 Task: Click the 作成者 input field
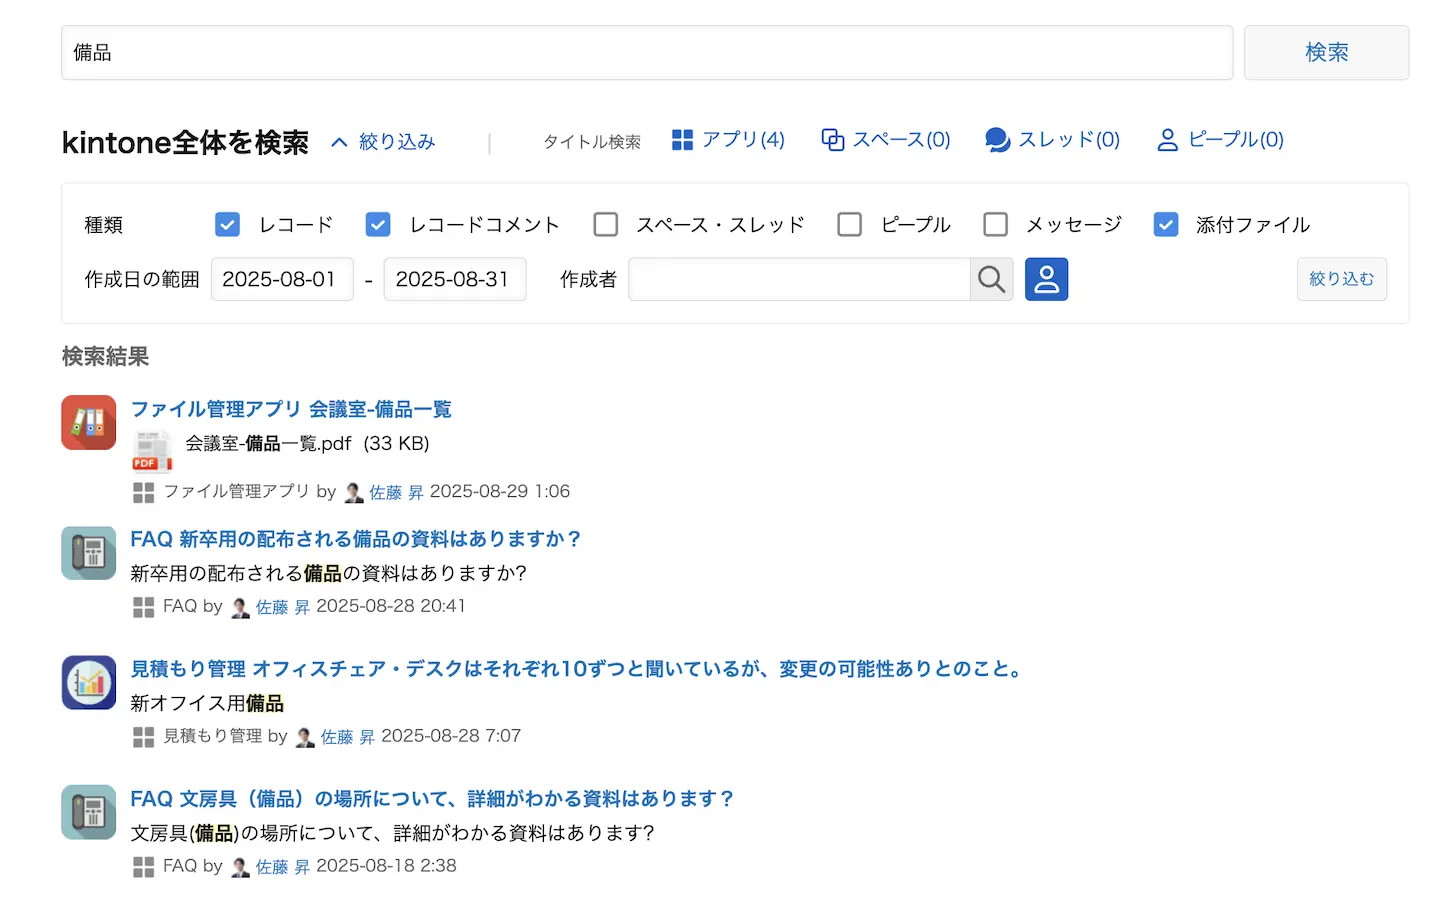(798, 279)
